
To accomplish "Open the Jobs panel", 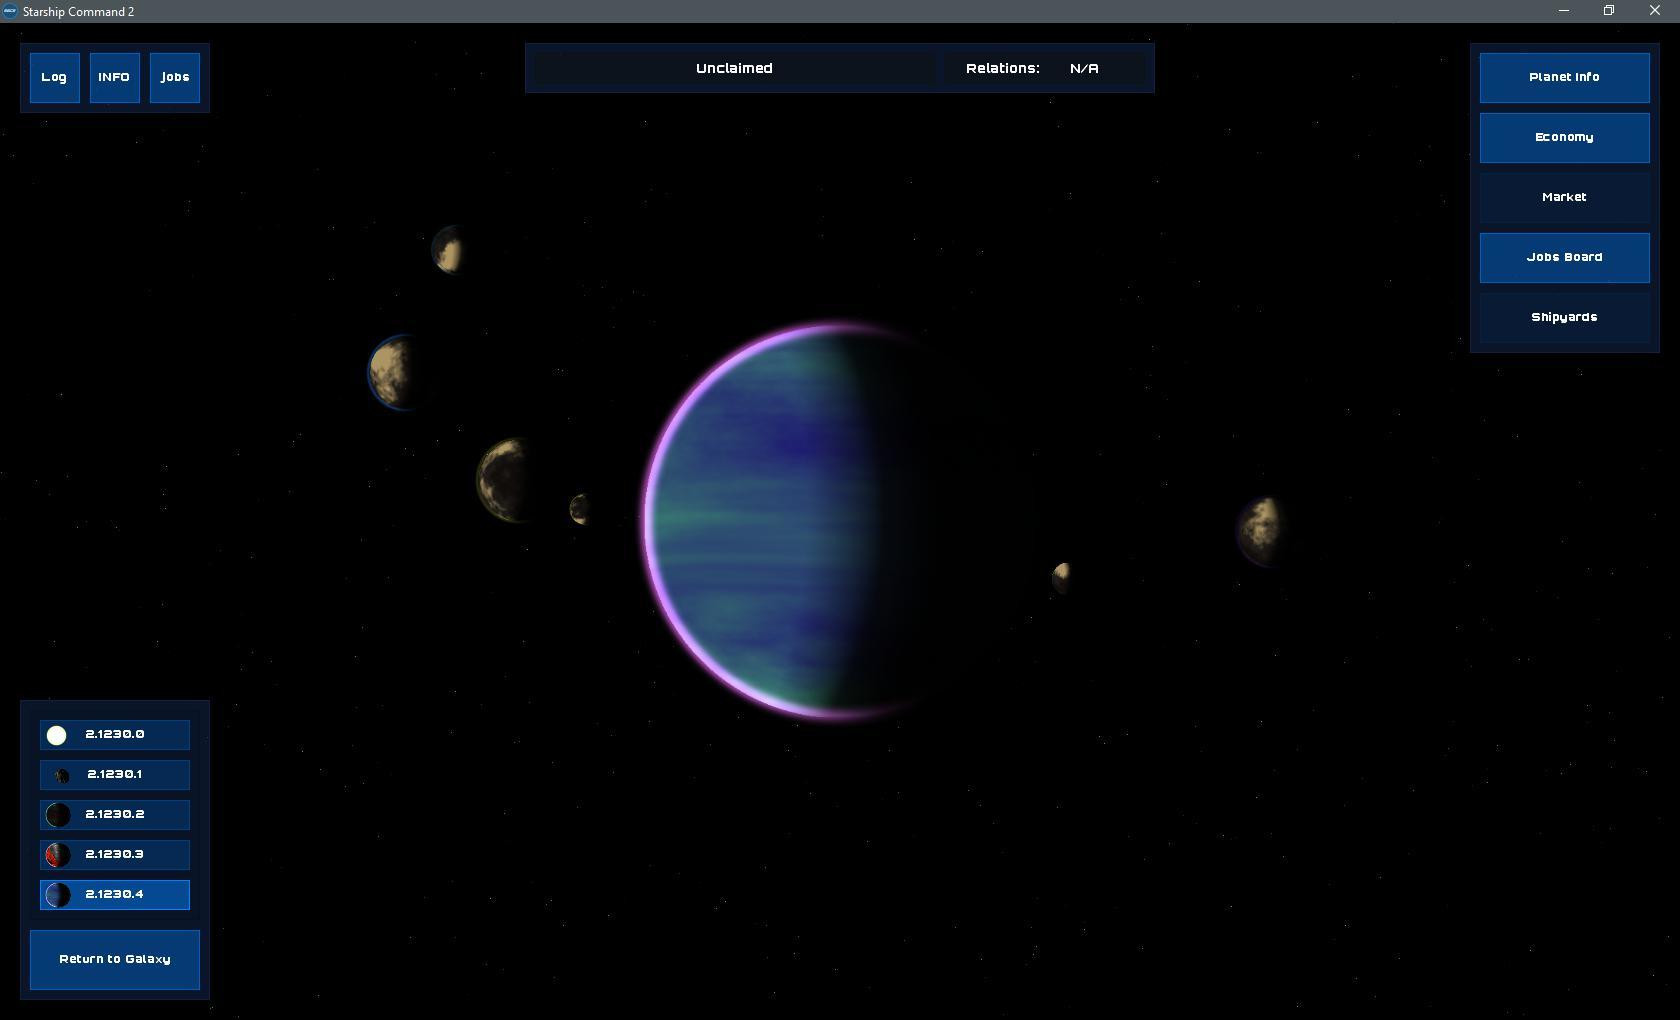I will point(175,77).
